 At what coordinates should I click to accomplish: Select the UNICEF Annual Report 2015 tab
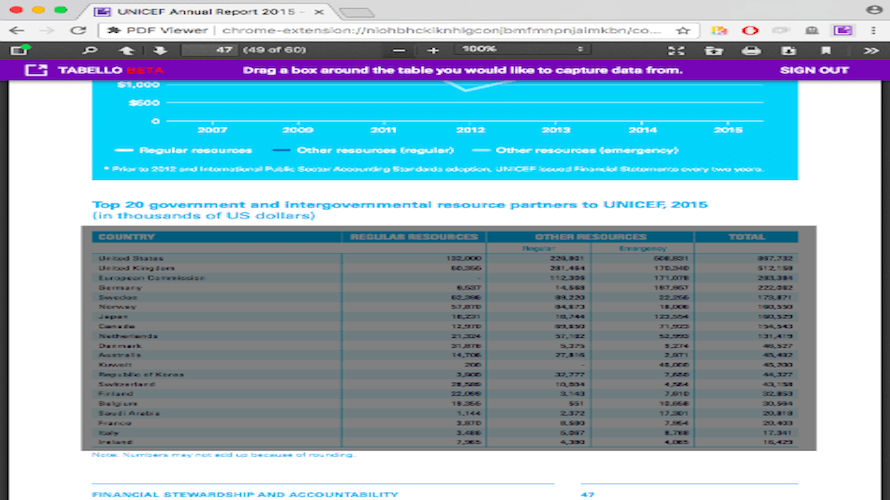[207, 11]
